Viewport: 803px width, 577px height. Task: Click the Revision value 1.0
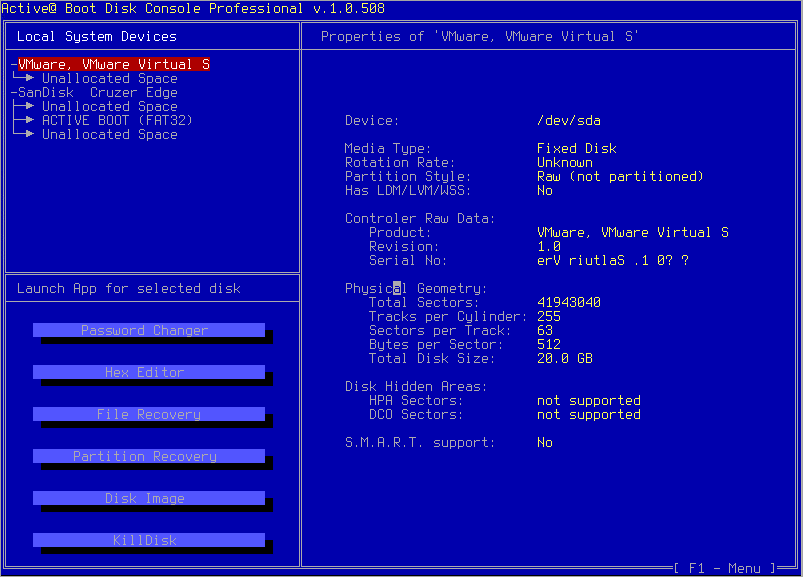[549, 247]
